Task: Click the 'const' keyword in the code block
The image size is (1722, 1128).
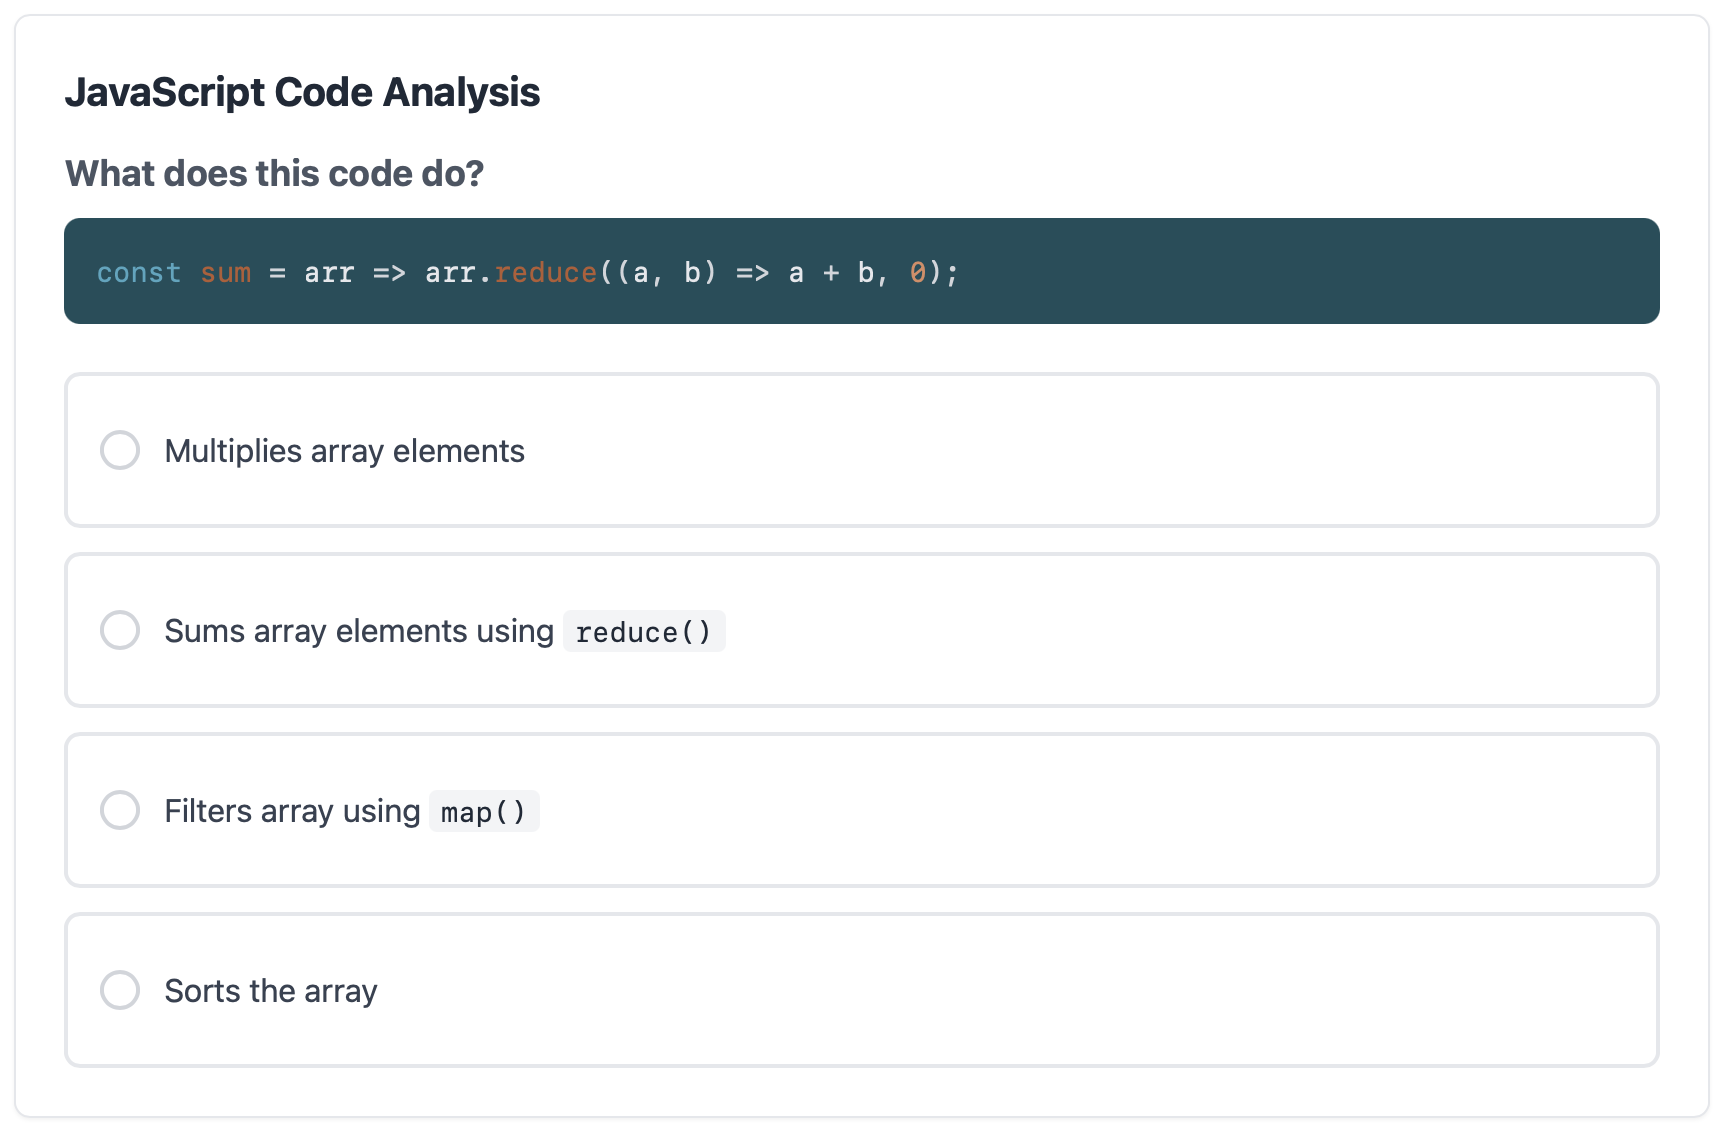Action: [139, 273]
